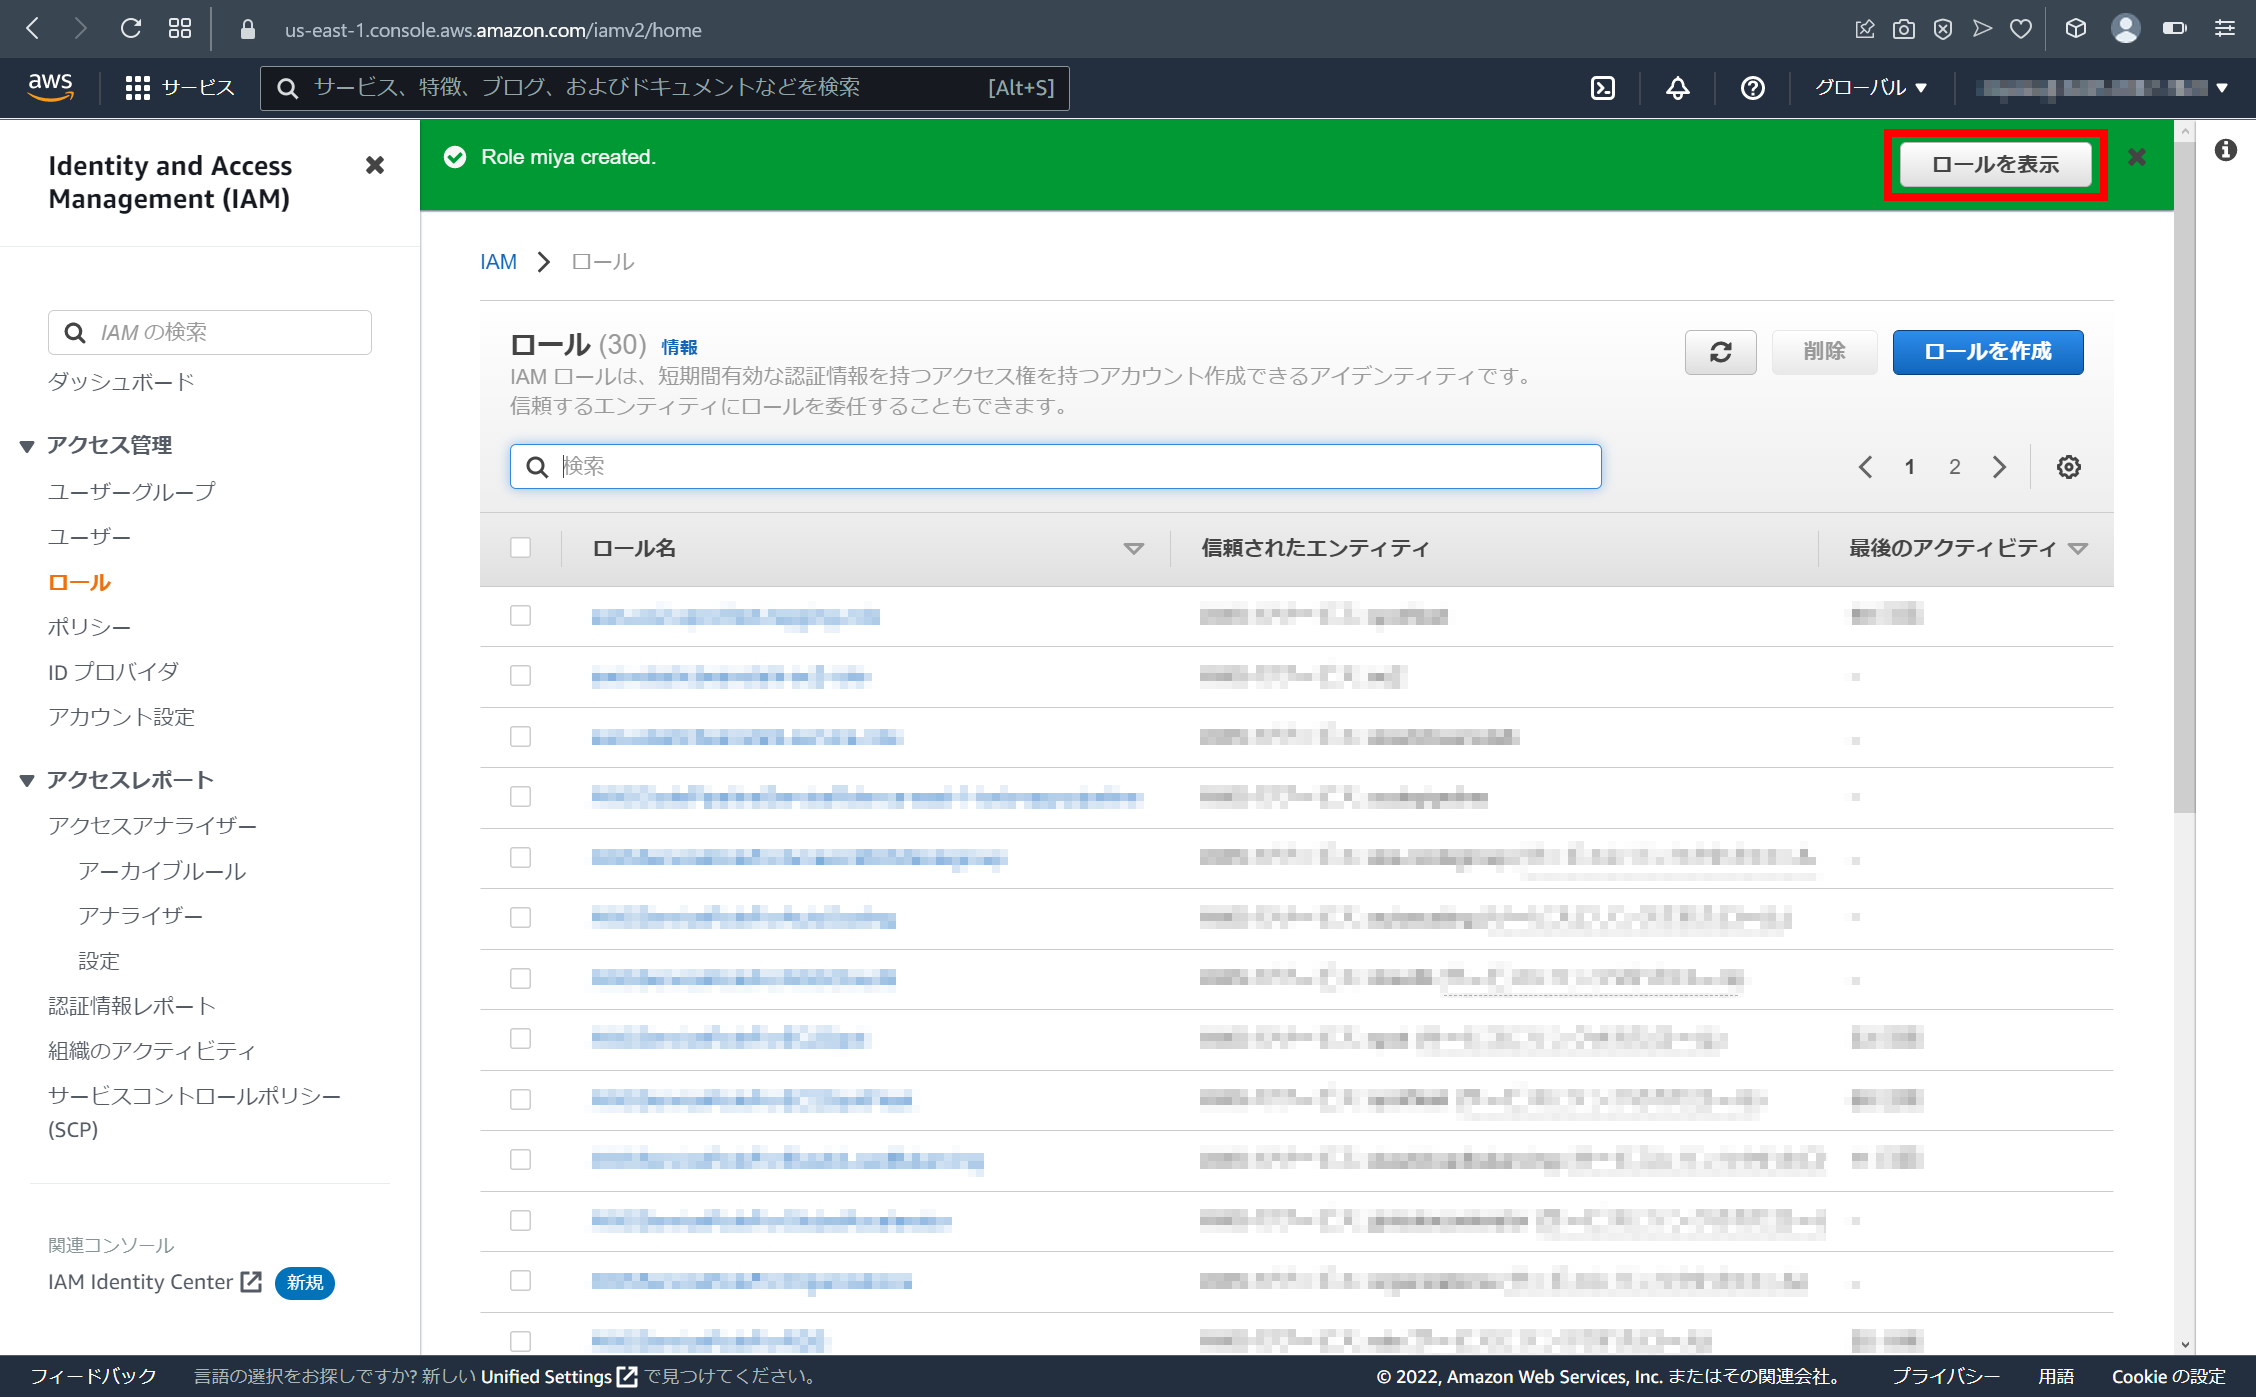Image resolution: width=2256 pixels, height=1397 pixels.
Task: Go to previous page of roles
Action: [x=1865, y=467]
